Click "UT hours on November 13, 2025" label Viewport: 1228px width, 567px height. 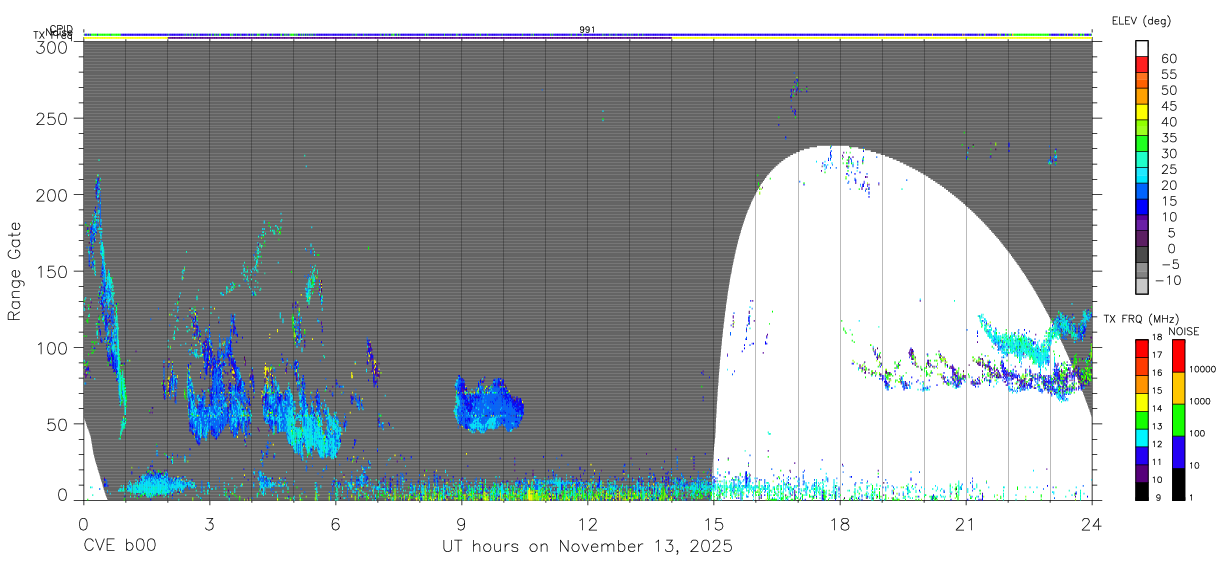[x=588, y=546]
